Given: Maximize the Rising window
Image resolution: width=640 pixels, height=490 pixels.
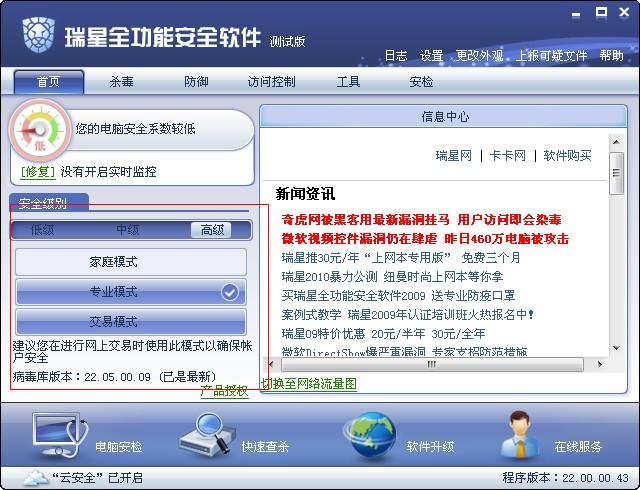Looking at the screenshot, I should click(601, 12).
